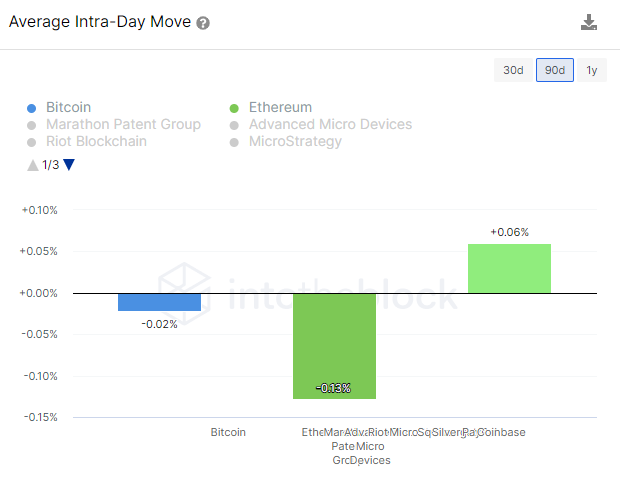The height and width of the screenshot is (491, 620).
Task: Go to next legend page arrow
Action: click(68, 164)
